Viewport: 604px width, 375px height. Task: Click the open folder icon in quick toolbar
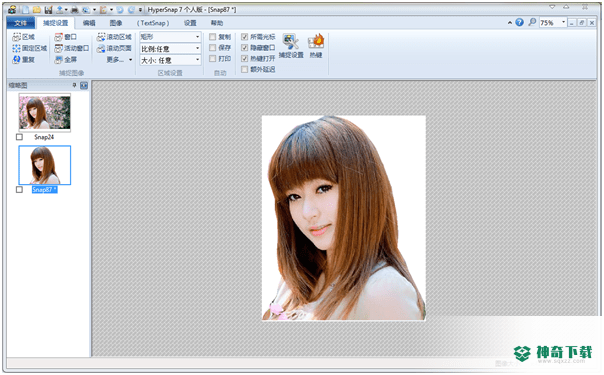point(37,10)
